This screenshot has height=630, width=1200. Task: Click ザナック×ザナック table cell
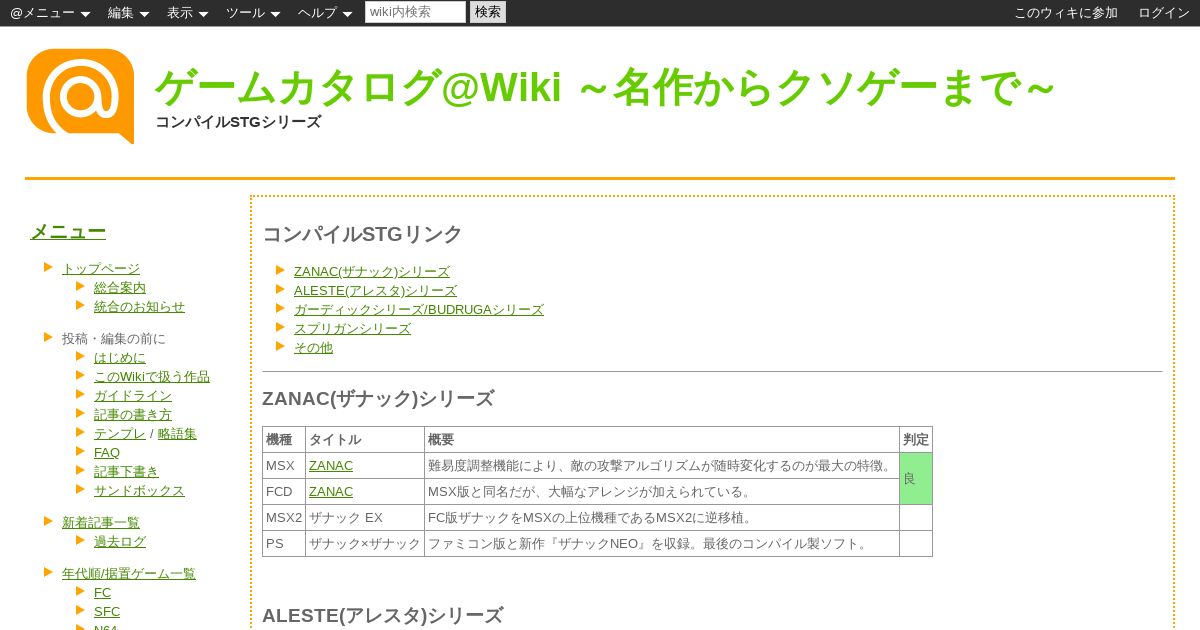365,543
